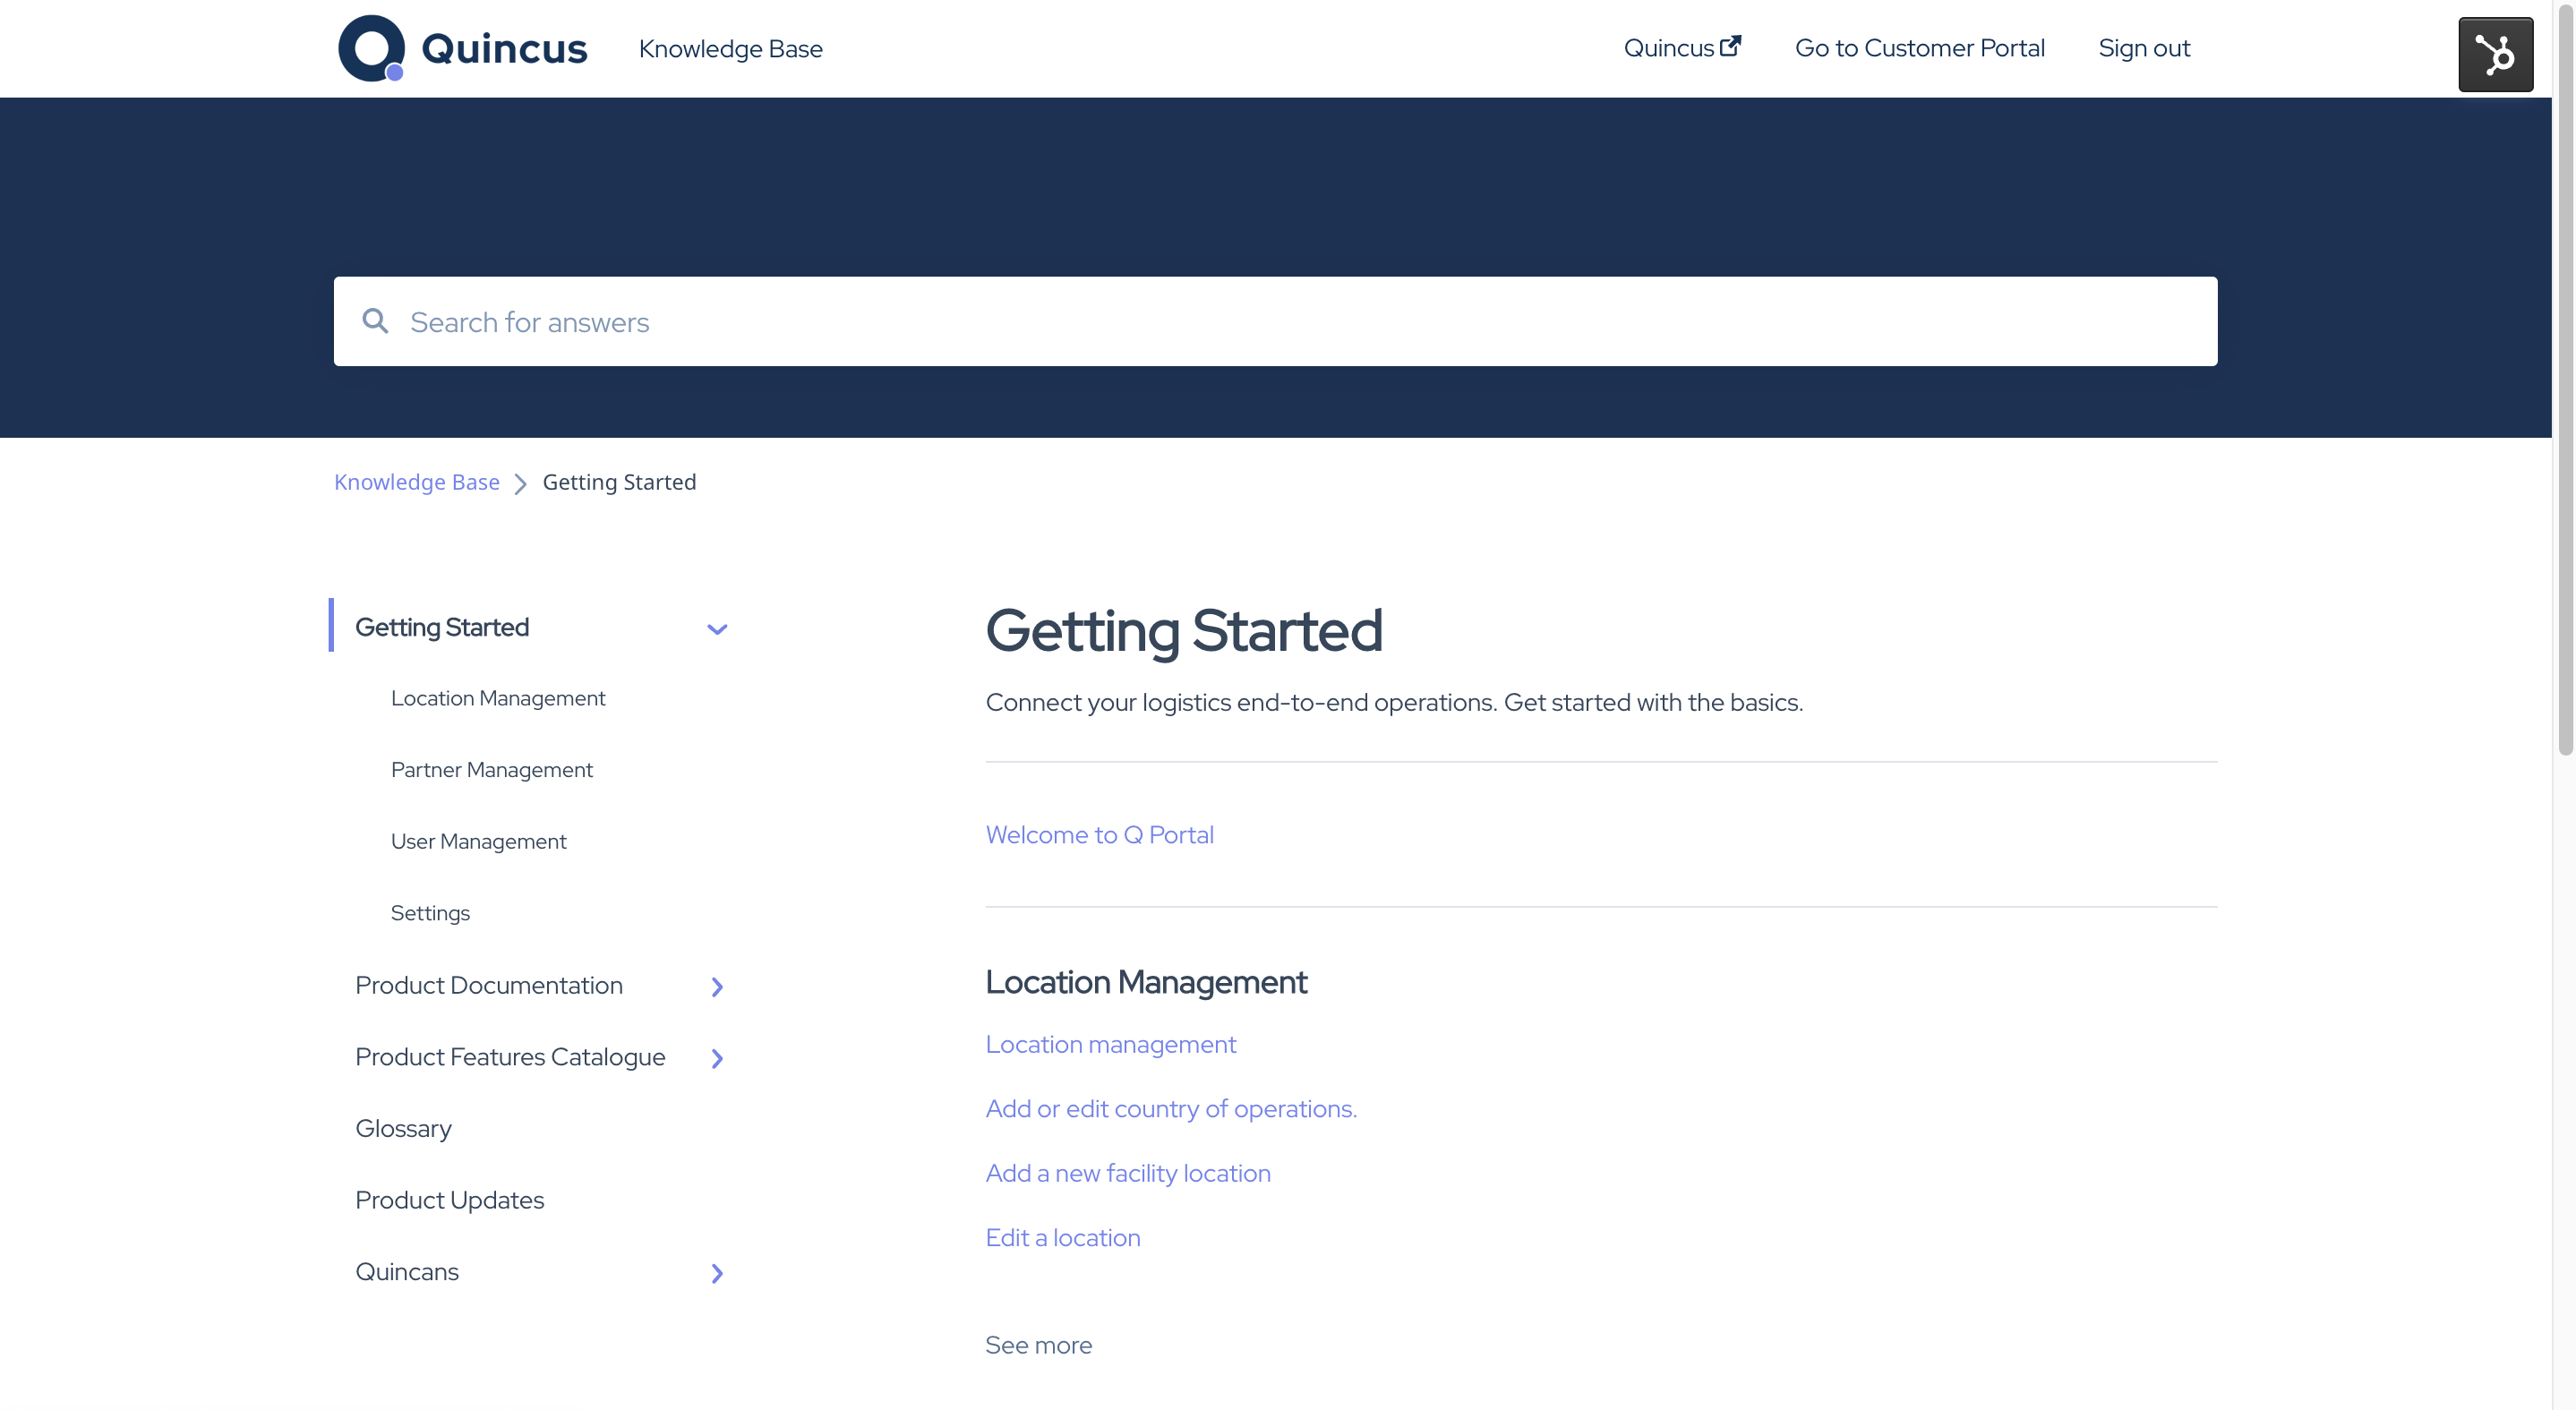Open User Management in the sidebar
The height and width of the screenshot is (1410, 2576).
tap(478, 842)
